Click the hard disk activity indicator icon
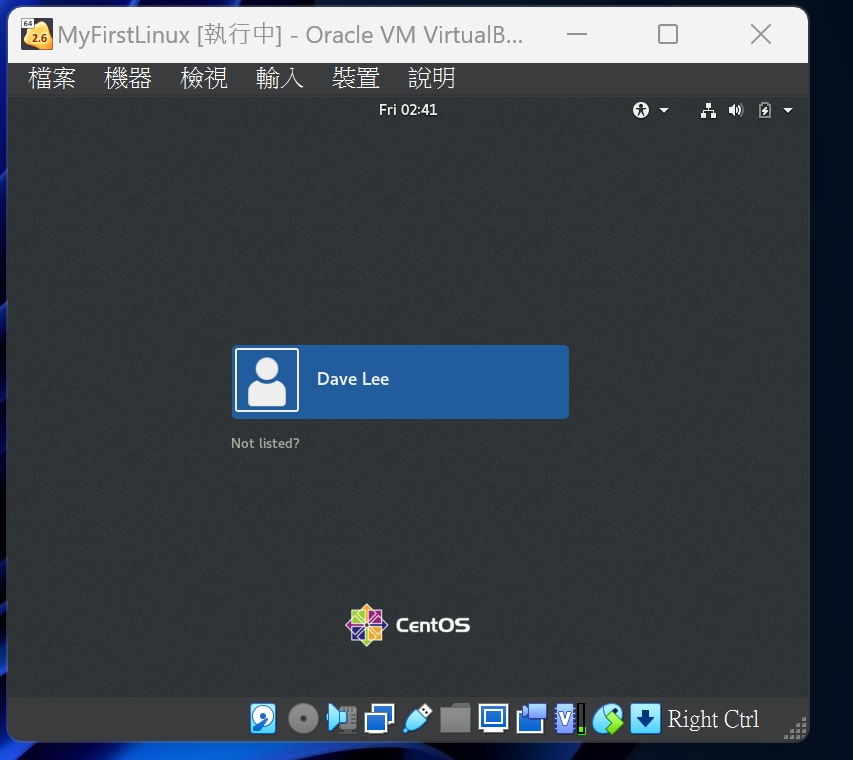 coord(263,718)
